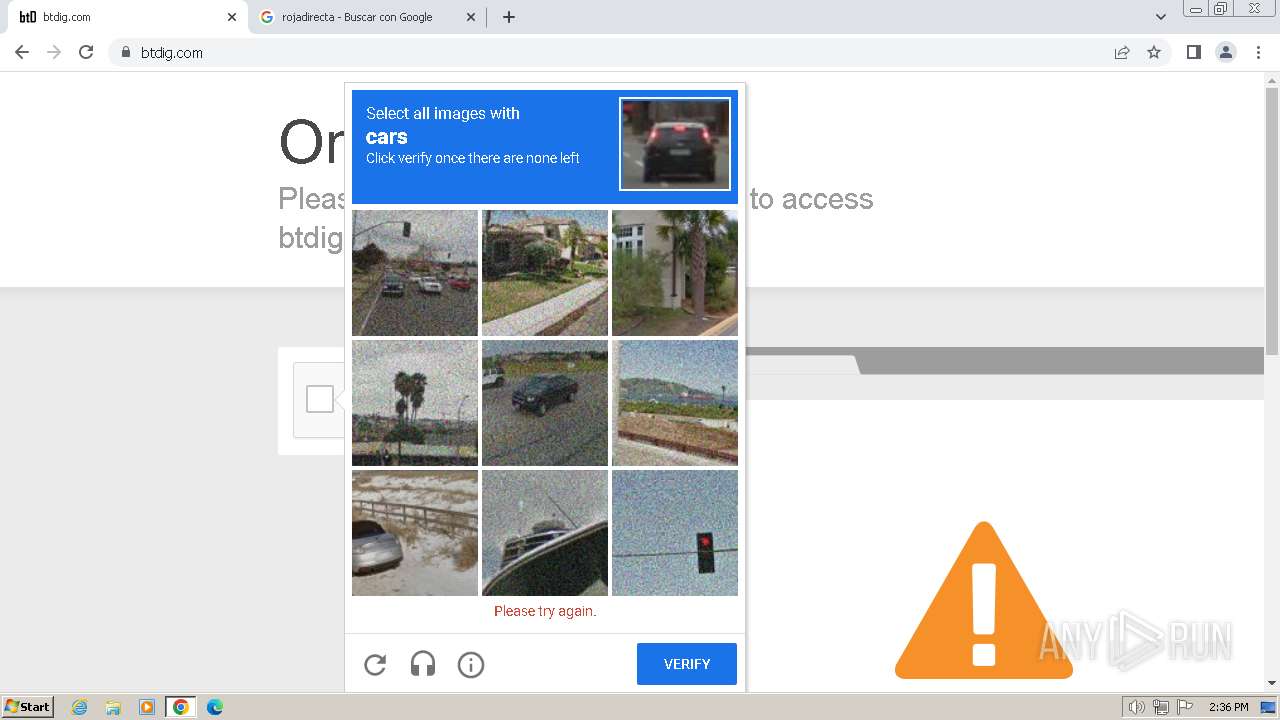Select the tile with red traffic light
1280x720 pixels.
tap(675, 533)
